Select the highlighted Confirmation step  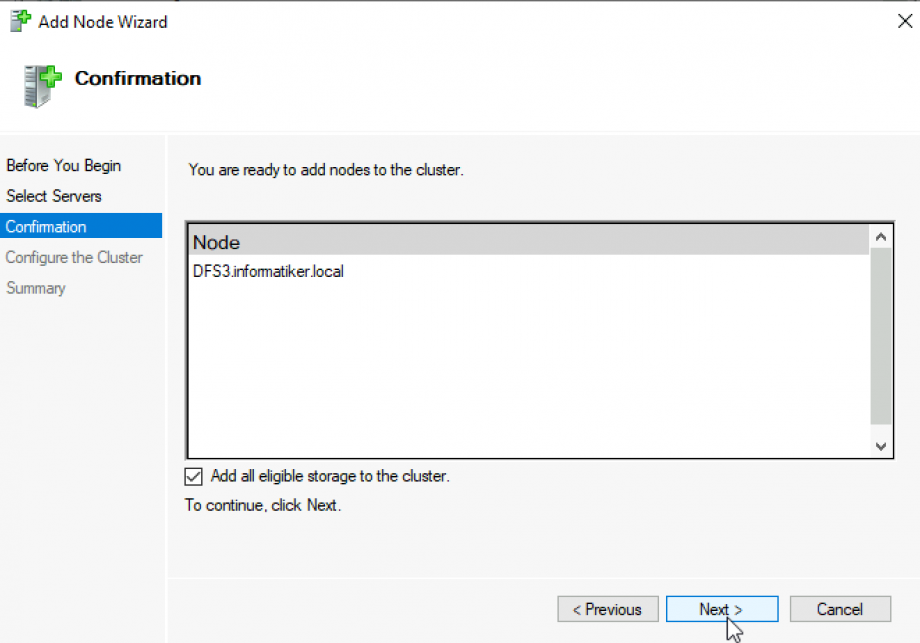(x=45, y=226)
